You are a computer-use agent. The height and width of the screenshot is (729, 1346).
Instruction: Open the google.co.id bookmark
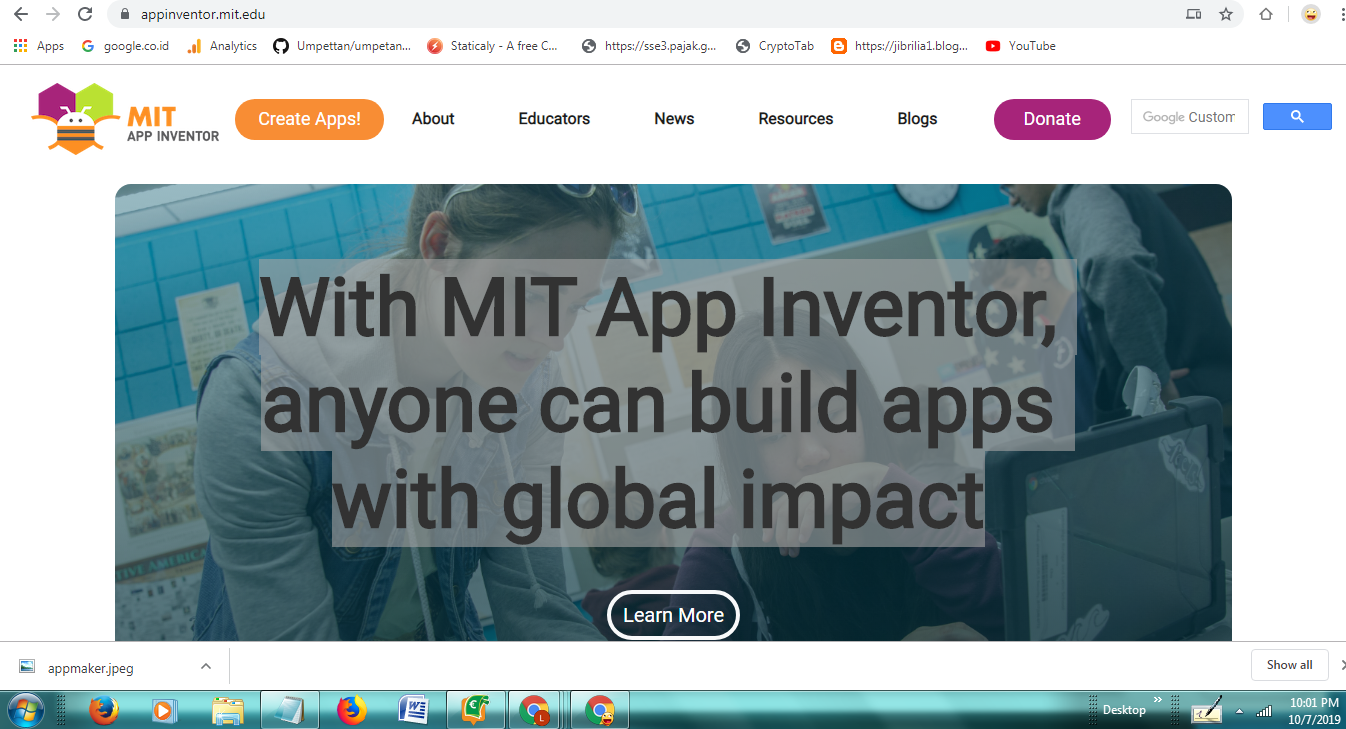pos(125,46)
